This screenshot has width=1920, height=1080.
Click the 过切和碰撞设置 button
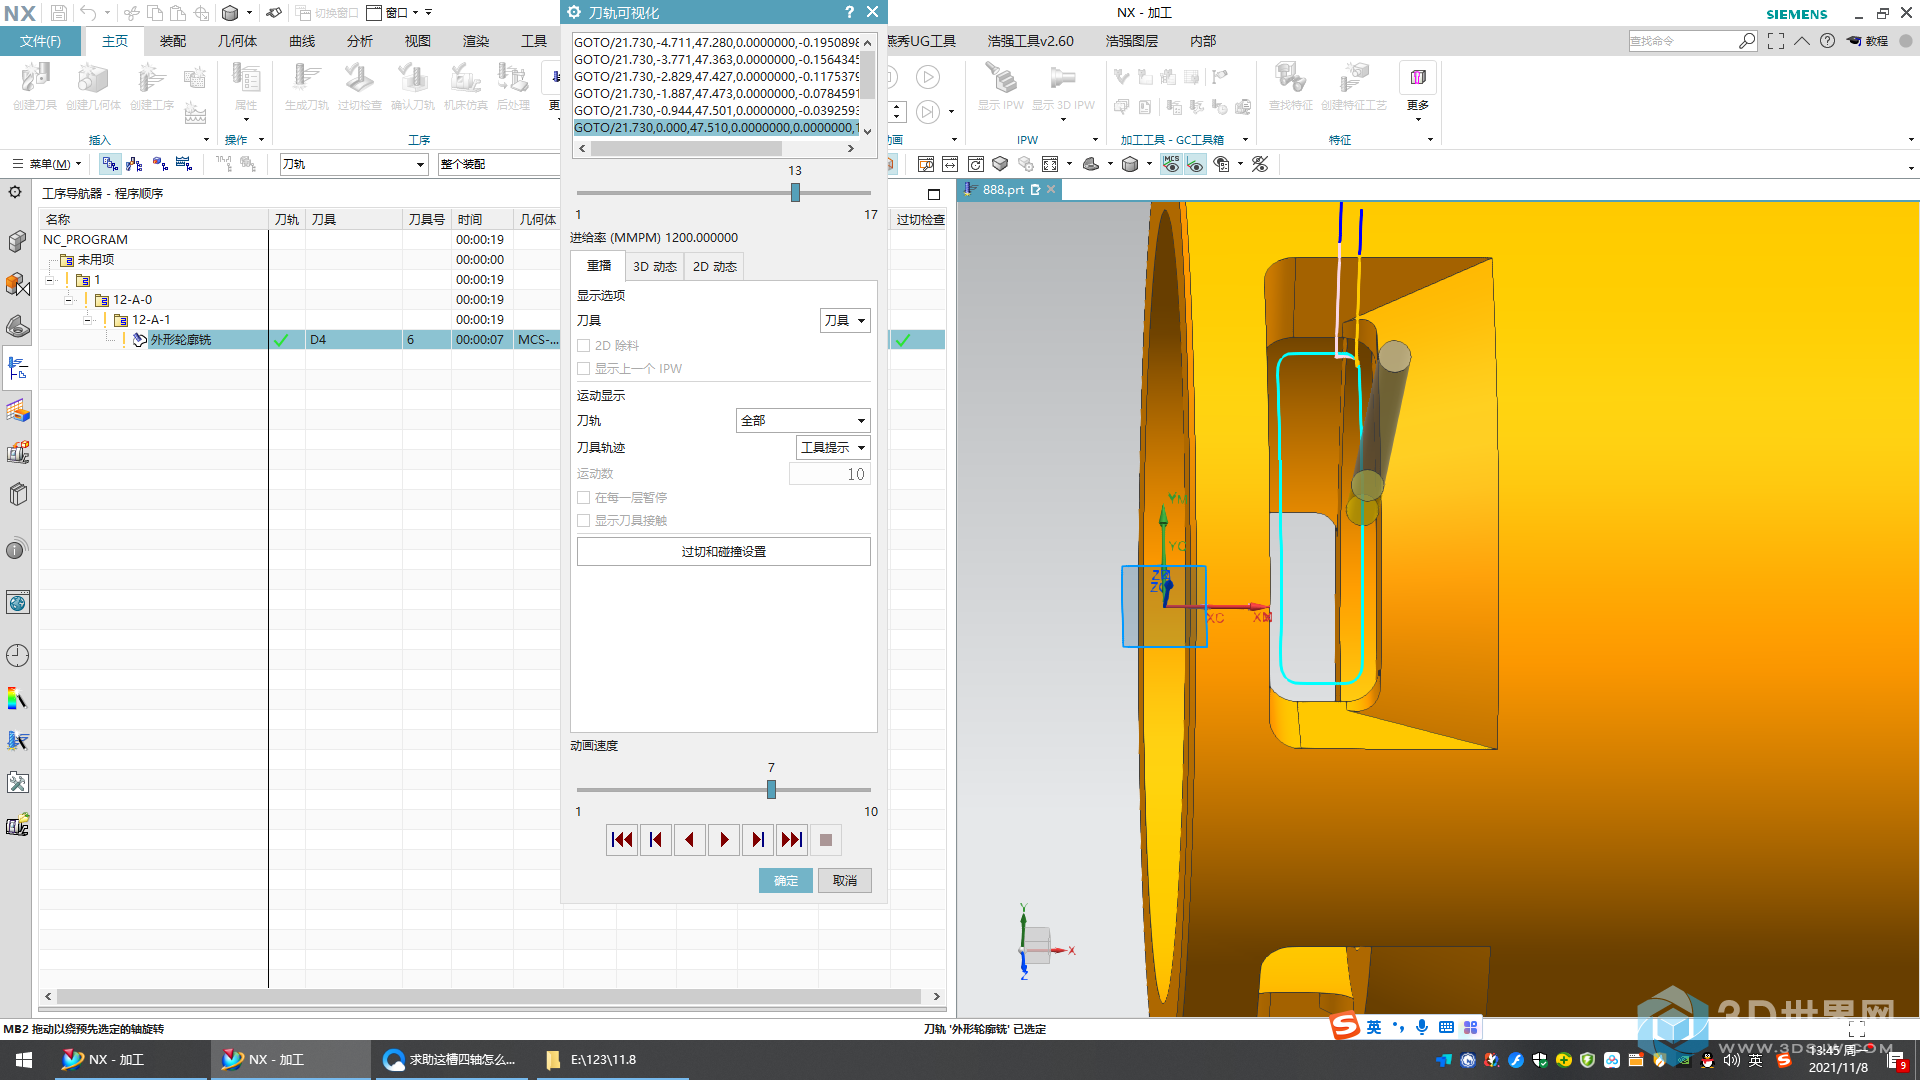tap(724, 552)
